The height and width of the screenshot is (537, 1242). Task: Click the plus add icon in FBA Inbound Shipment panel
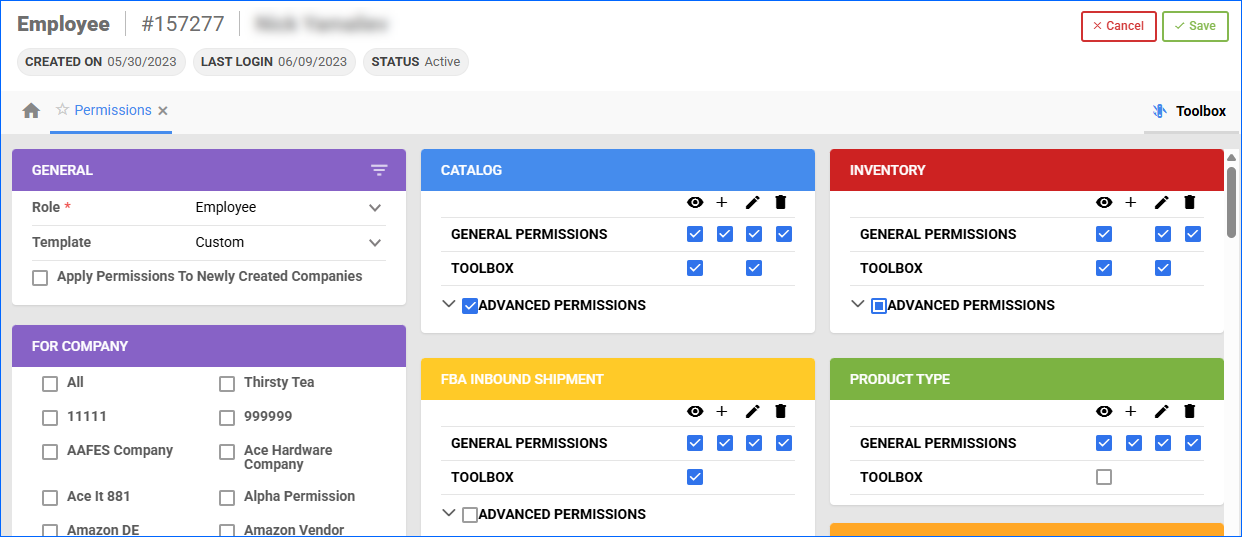coord(722,411)
